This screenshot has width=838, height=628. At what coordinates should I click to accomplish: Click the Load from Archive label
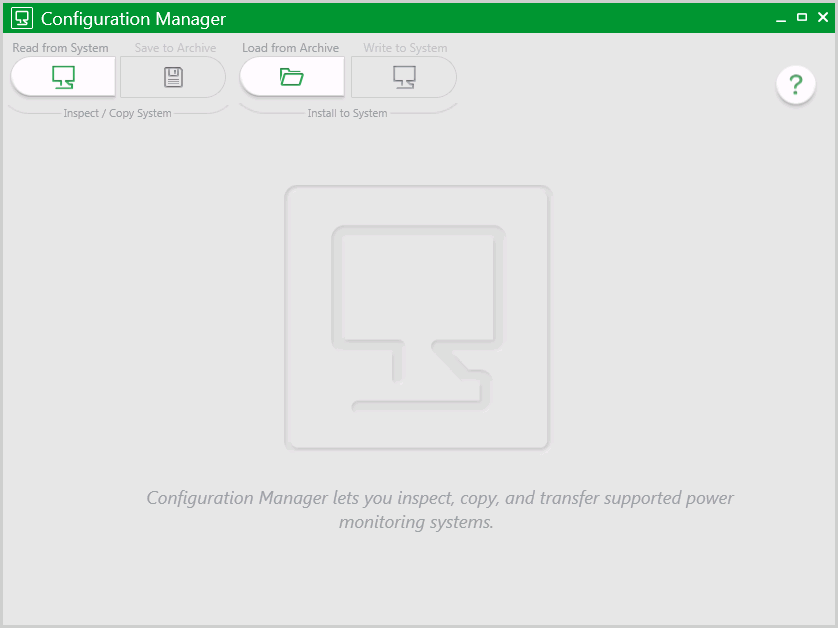290,47
